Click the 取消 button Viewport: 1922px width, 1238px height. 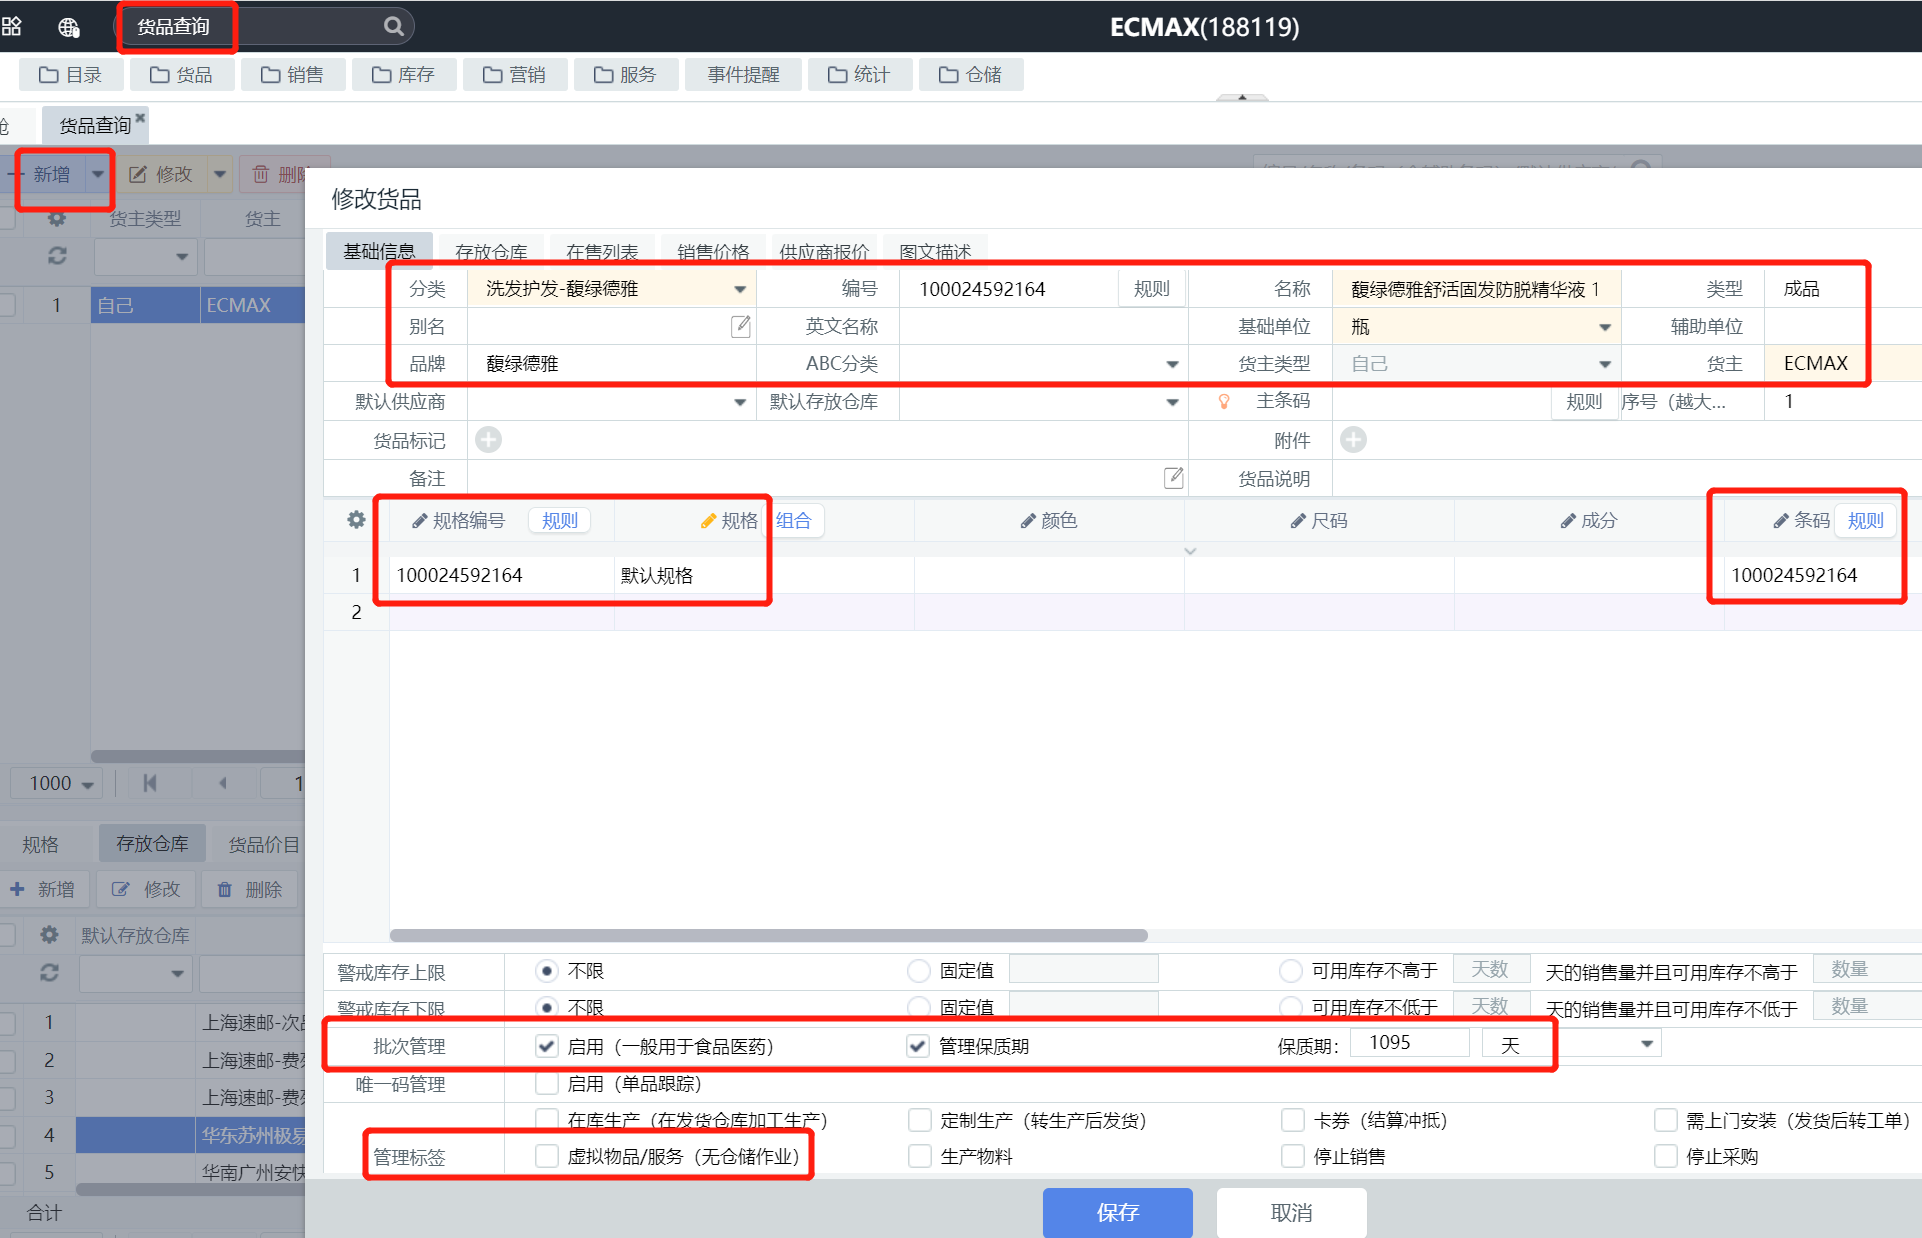(1292, 1212)
